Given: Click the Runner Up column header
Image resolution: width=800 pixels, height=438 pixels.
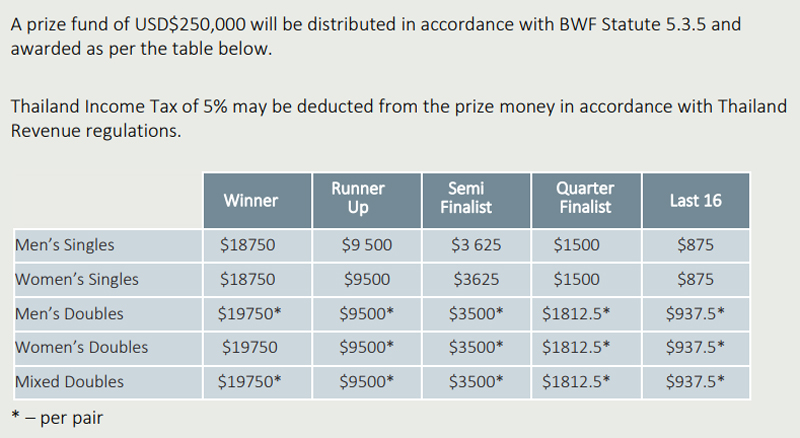Looking at the screenshot, I should (357, 199).
